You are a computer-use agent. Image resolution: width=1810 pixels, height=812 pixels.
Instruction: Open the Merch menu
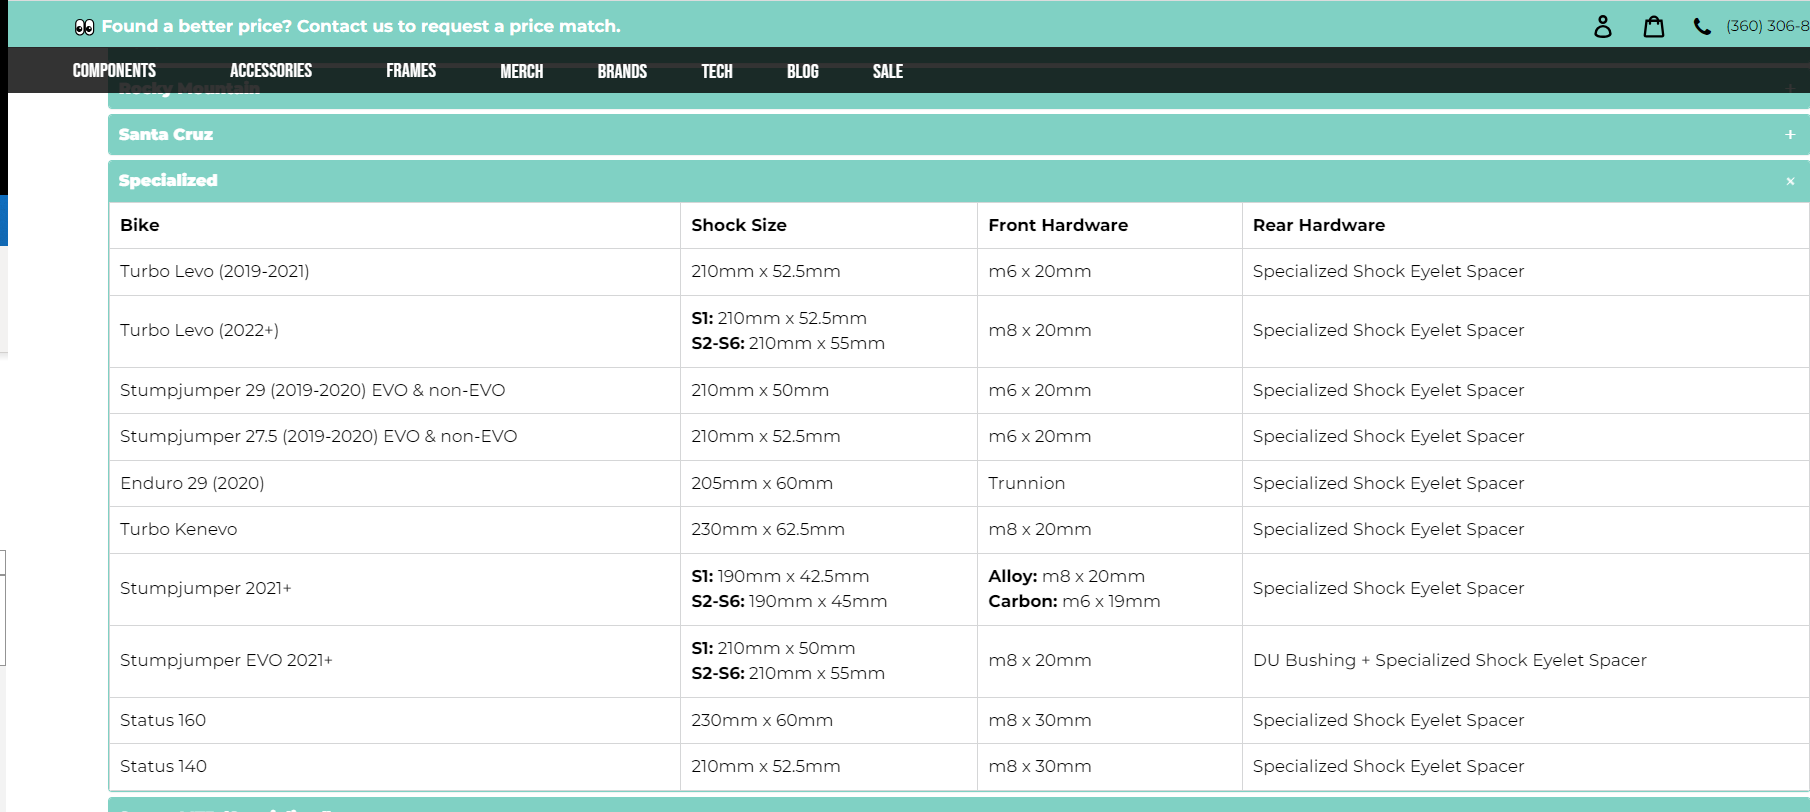point(522,71)
